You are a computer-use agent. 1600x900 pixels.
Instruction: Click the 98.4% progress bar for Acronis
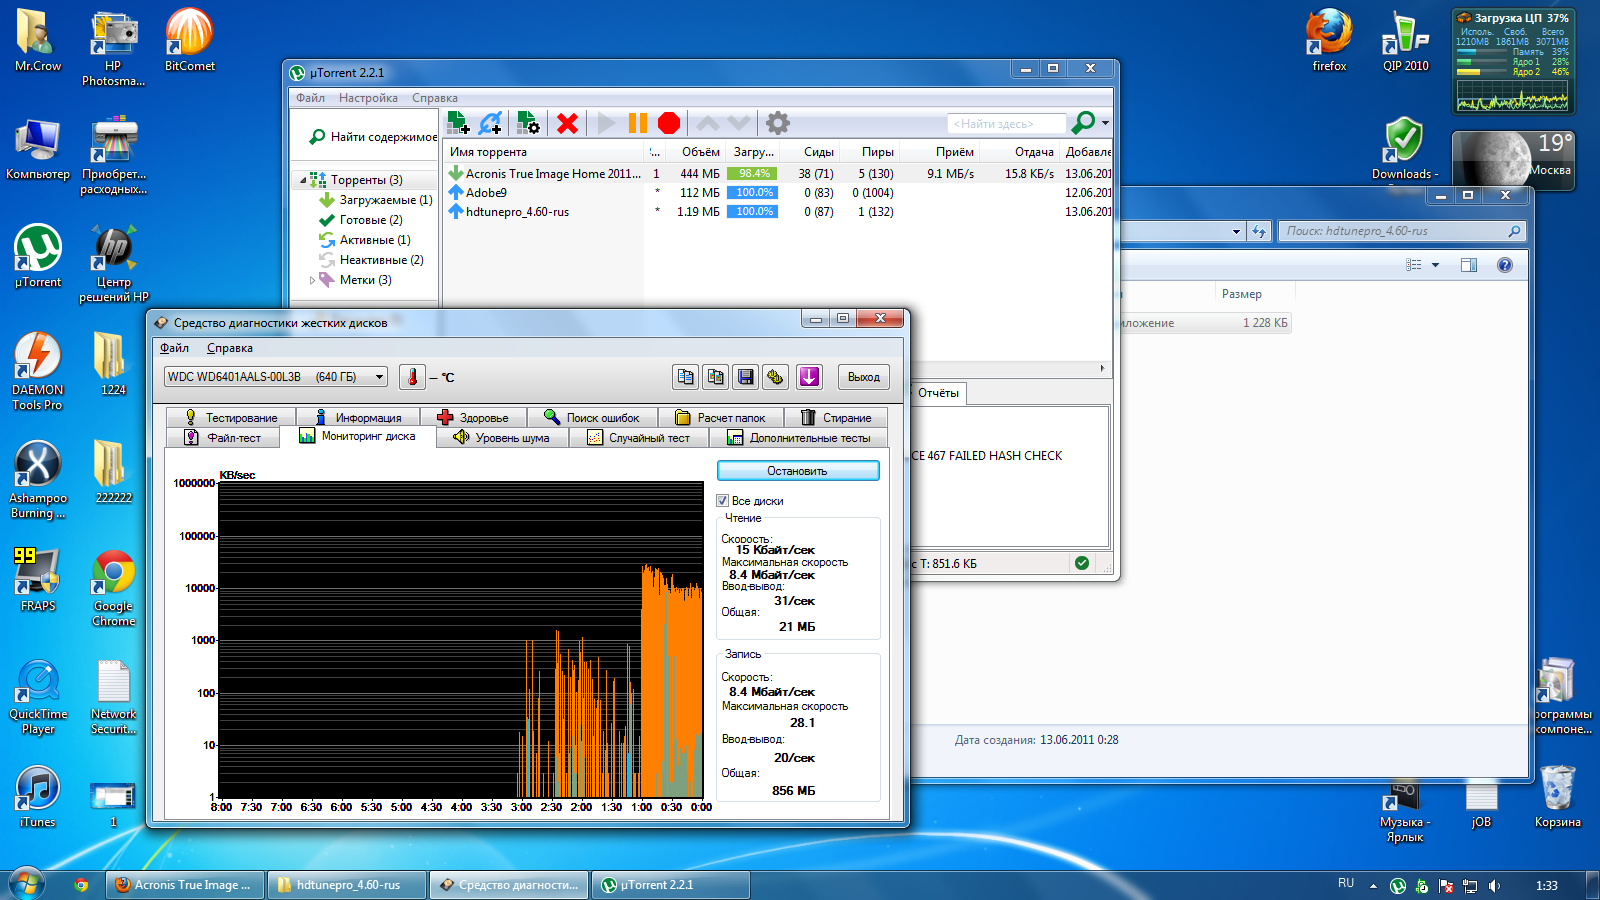pos(752,174)
